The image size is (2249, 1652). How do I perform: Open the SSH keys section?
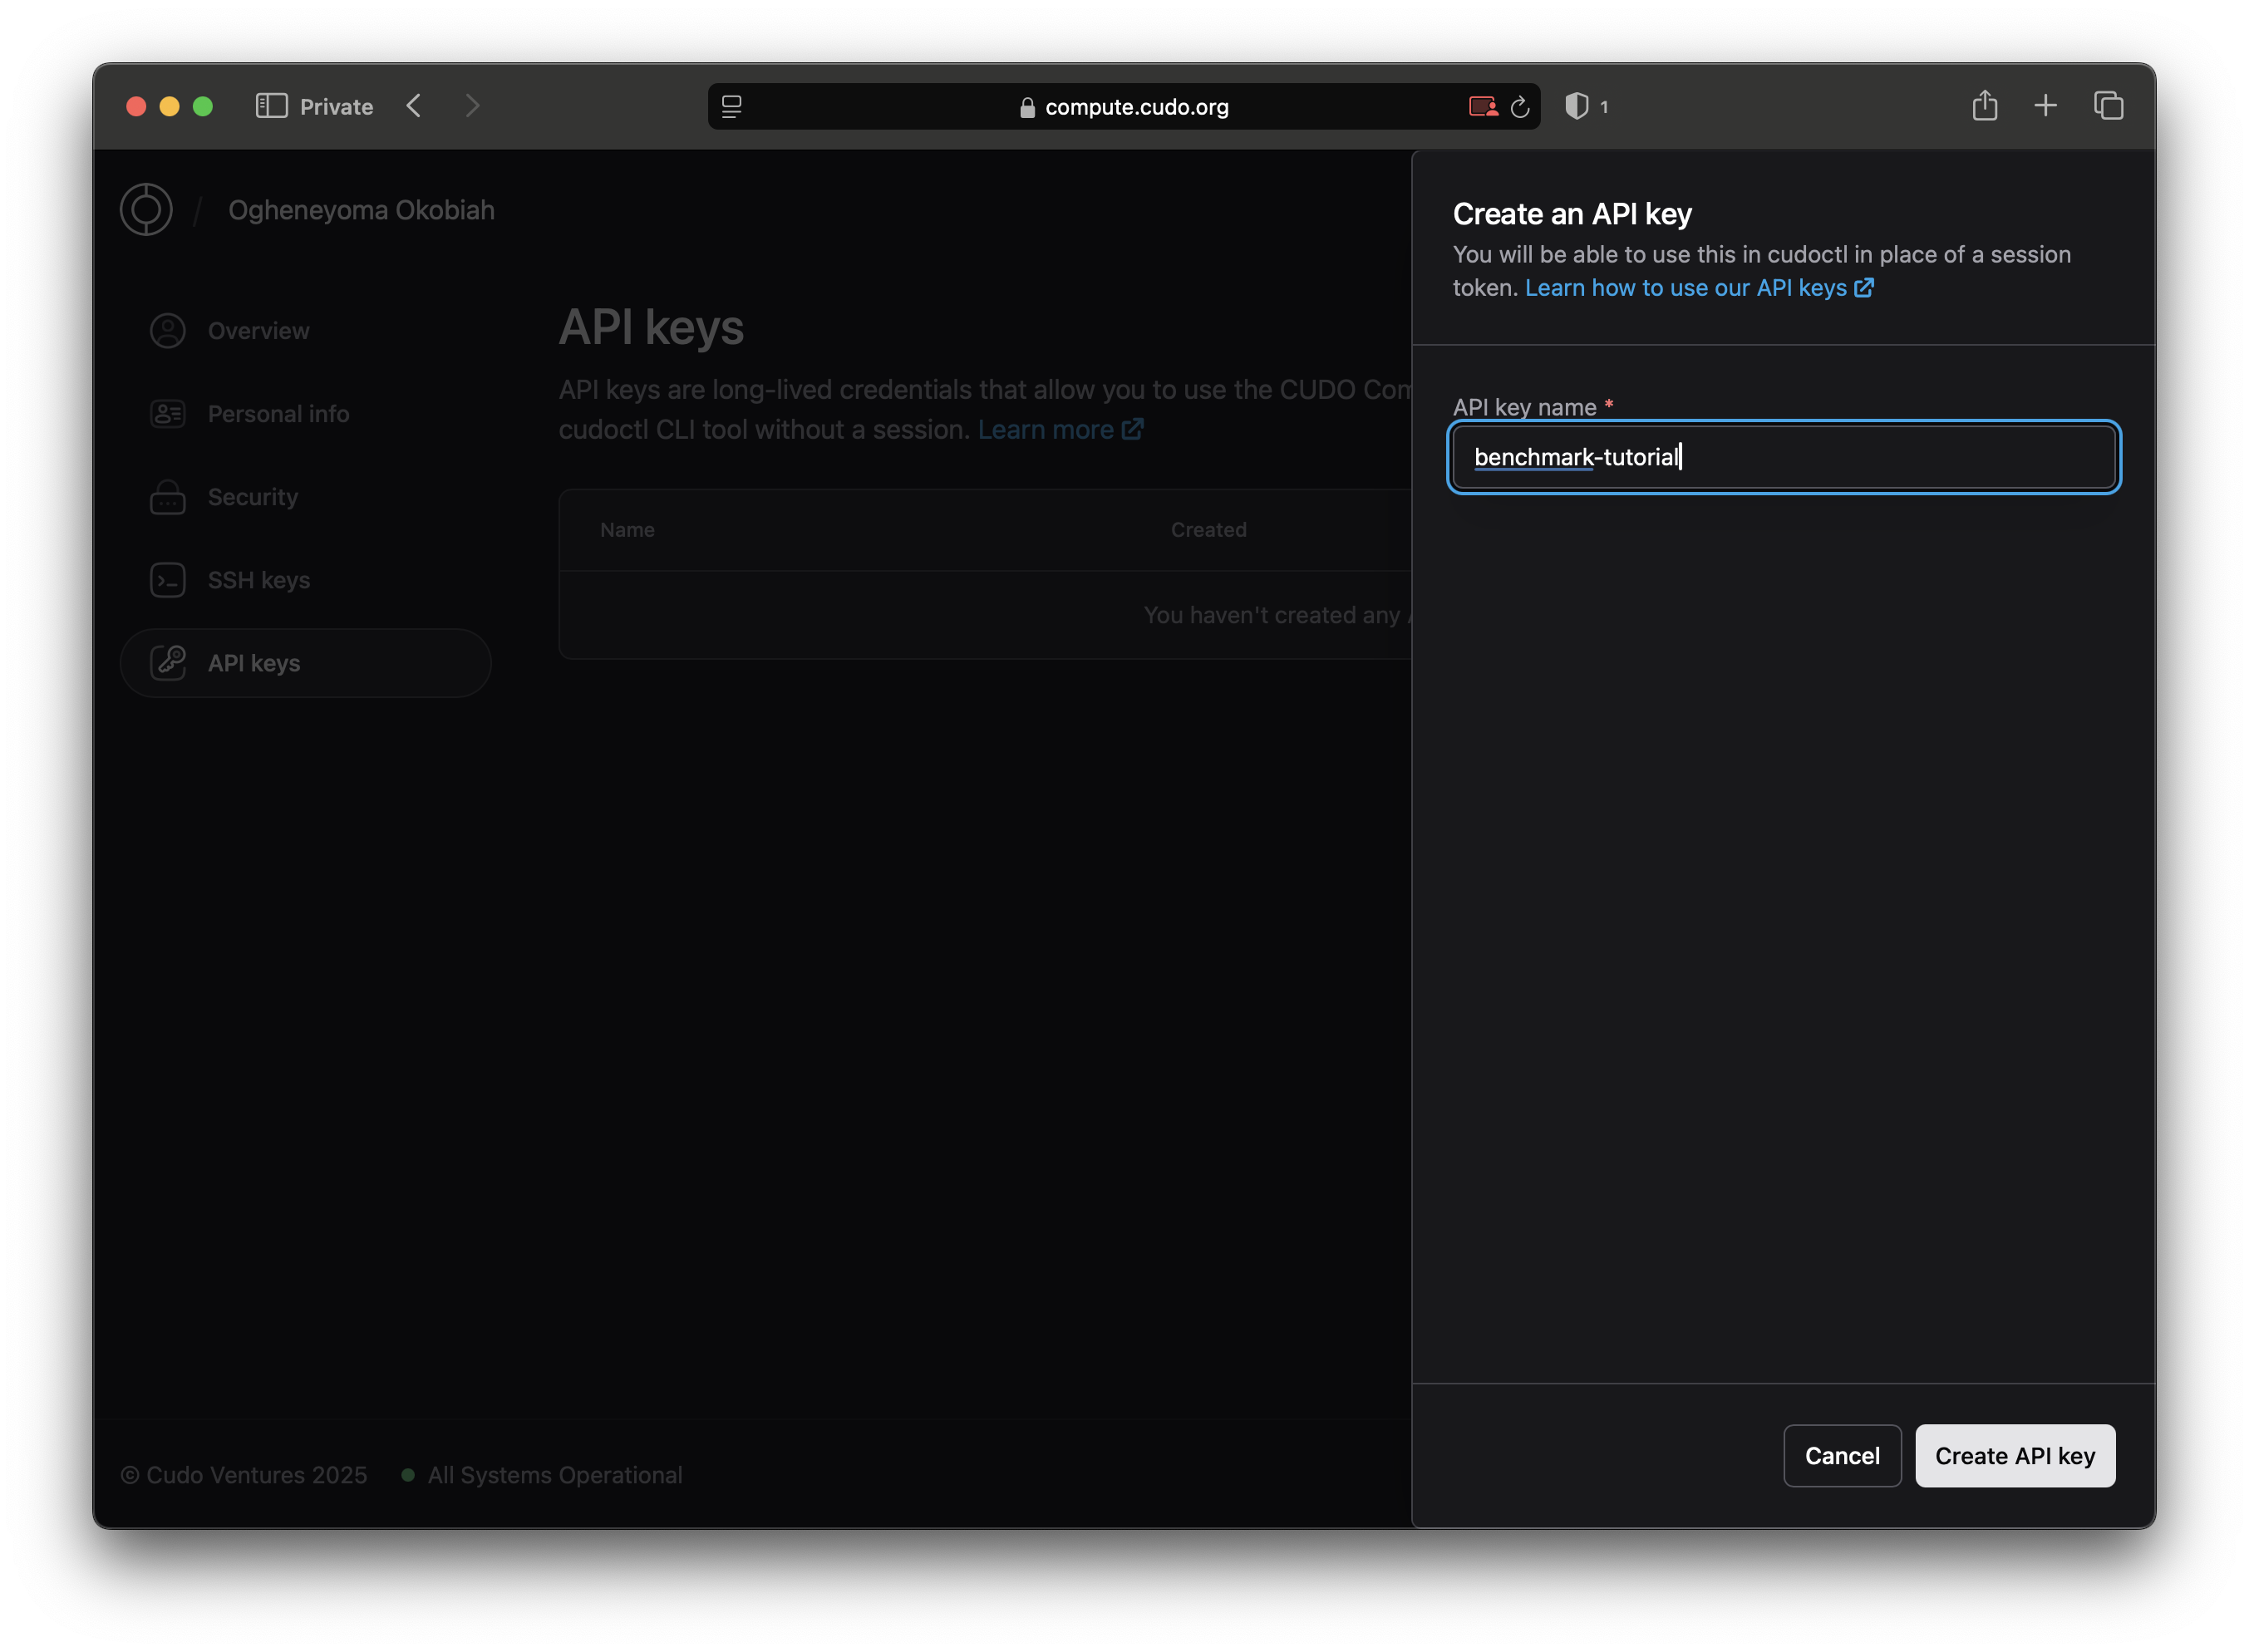[305, 580]
